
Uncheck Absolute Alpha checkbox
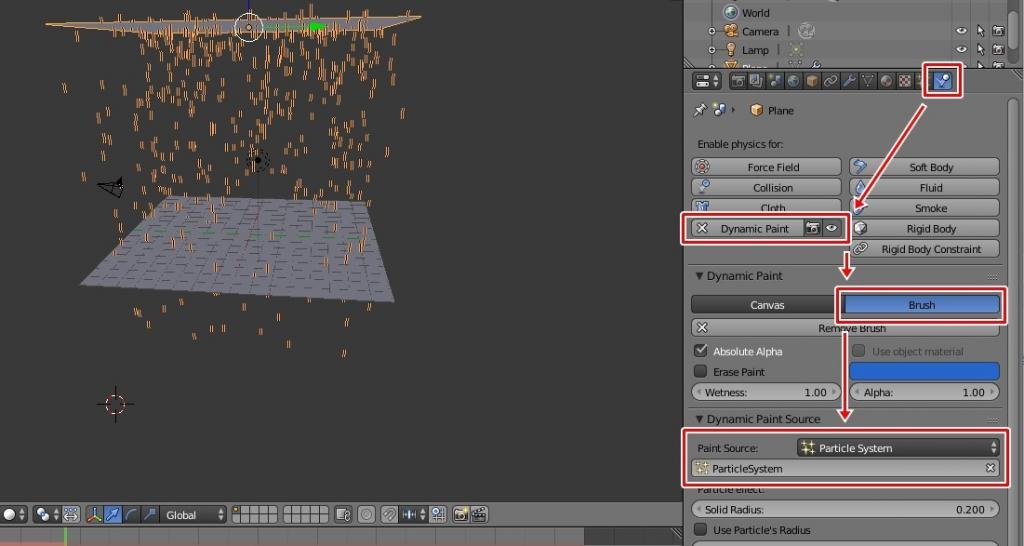tap(701, 351)
